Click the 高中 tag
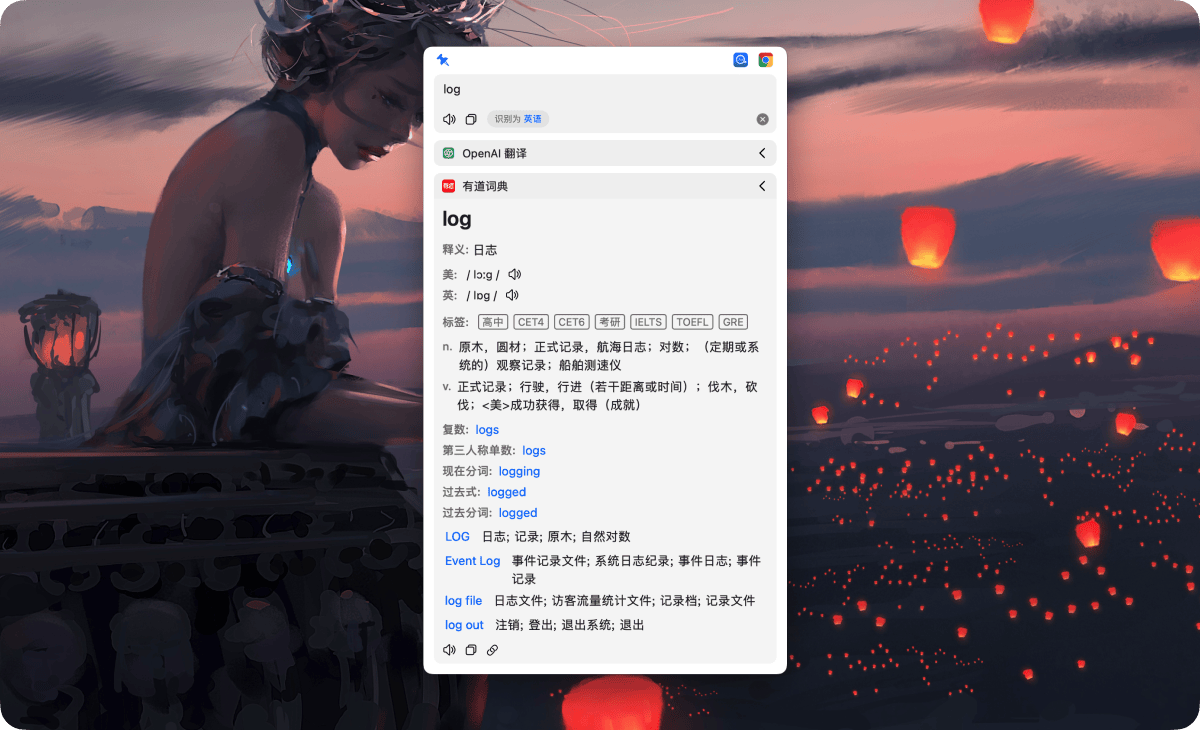This screenshot has height=730, width=1200. tap(493, 322)
